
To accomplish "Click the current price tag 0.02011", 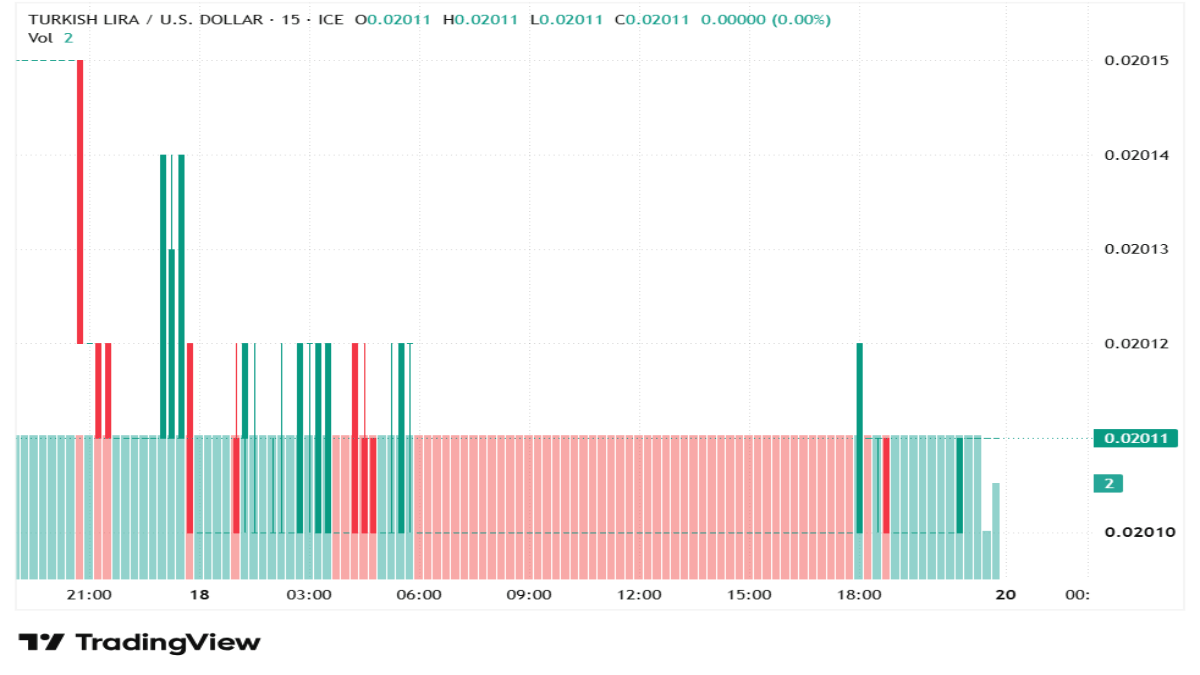I will tap(1135, 438).
